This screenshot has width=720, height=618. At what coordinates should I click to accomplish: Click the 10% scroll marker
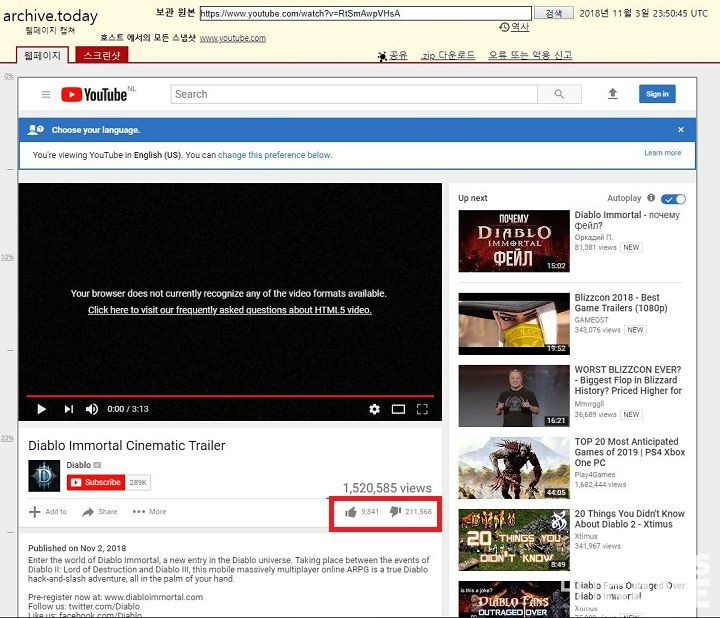(7, 257)
